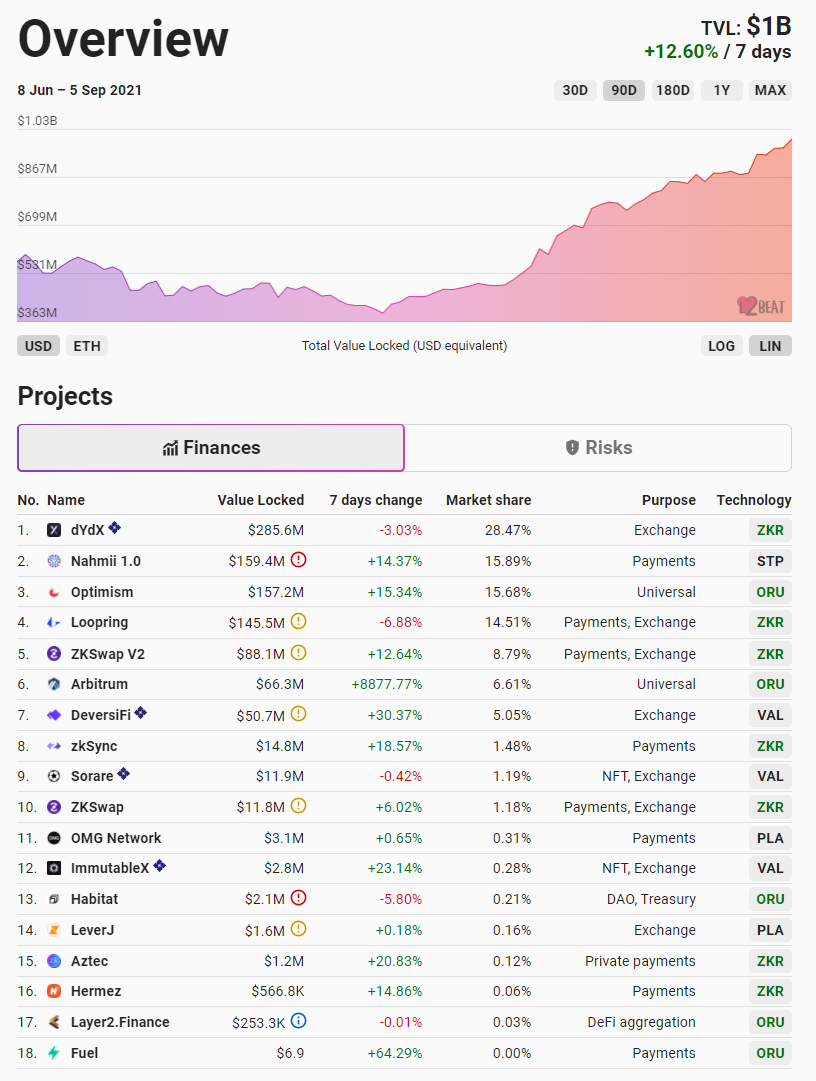Open the Risks tab
Viewport: 816px width, 1081px height.
(x=598, y=448)
